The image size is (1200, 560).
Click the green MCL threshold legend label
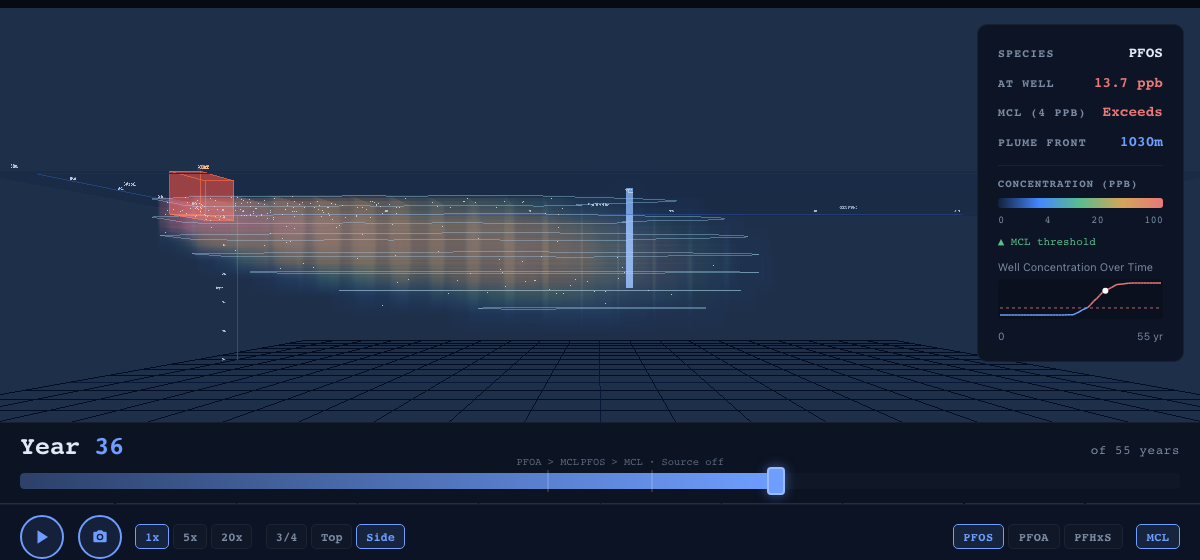click(1047, 242)
